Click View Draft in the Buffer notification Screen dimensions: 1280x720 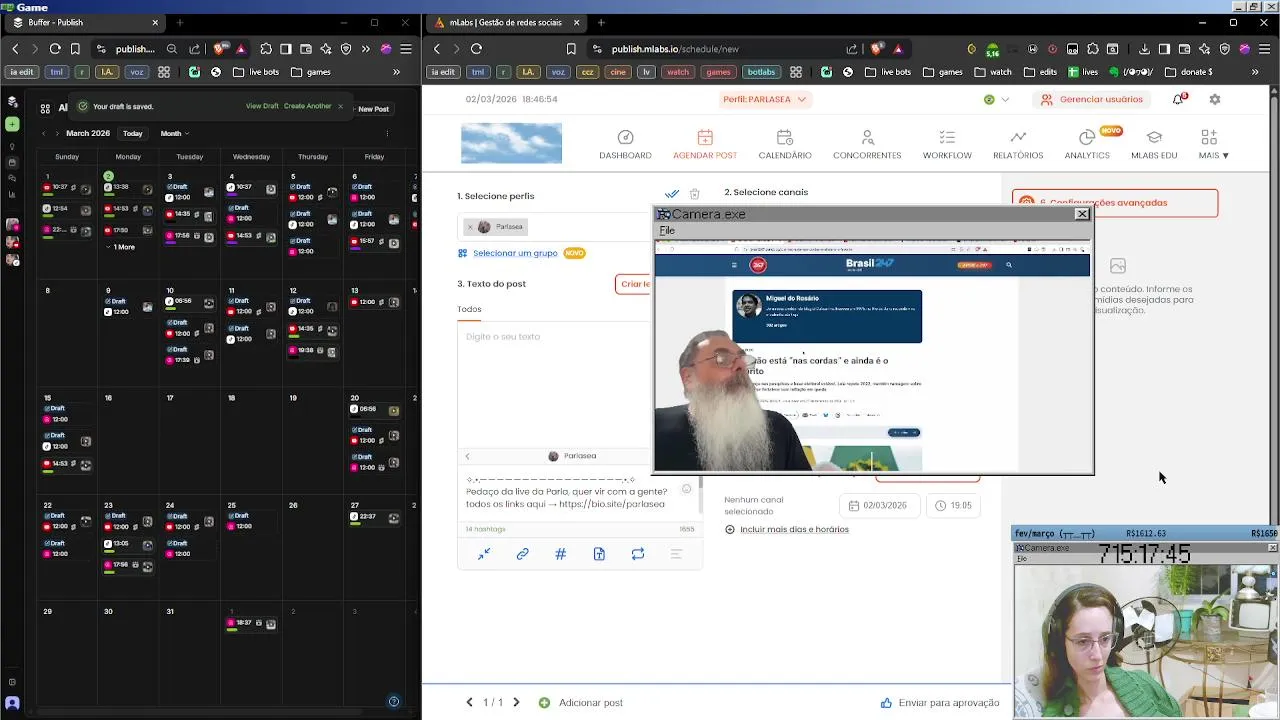click(x=262, y=106)
